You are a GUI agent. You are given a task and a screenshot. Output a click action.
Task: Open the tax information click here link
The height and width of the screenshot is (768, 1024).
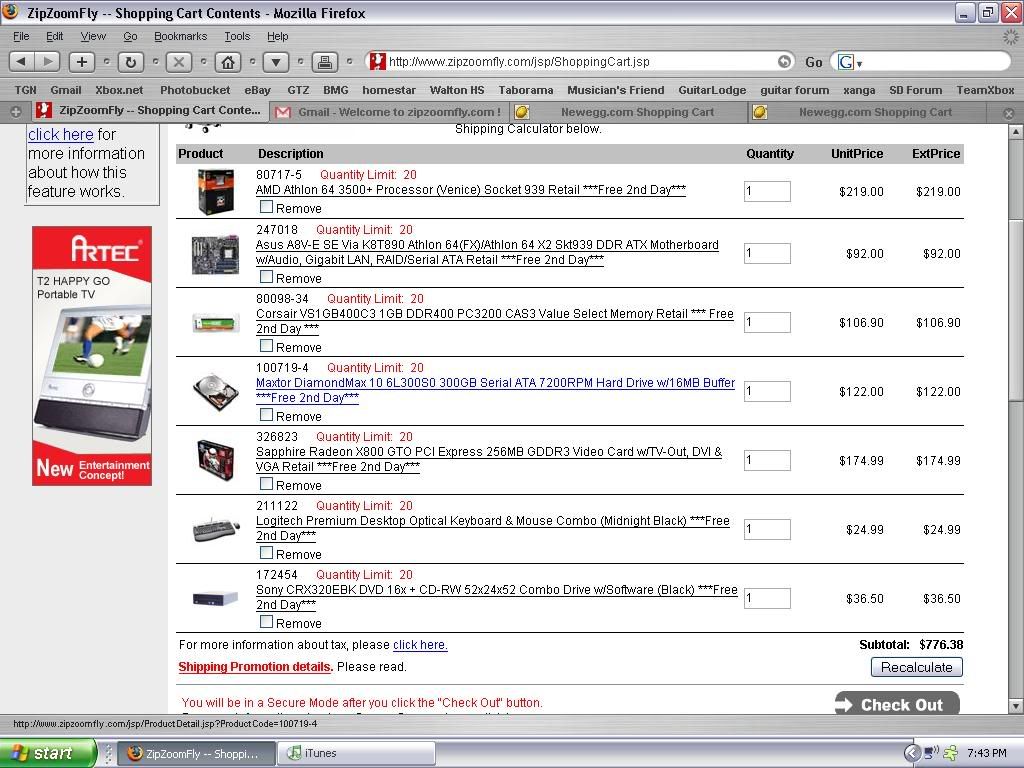pos(420,645)
